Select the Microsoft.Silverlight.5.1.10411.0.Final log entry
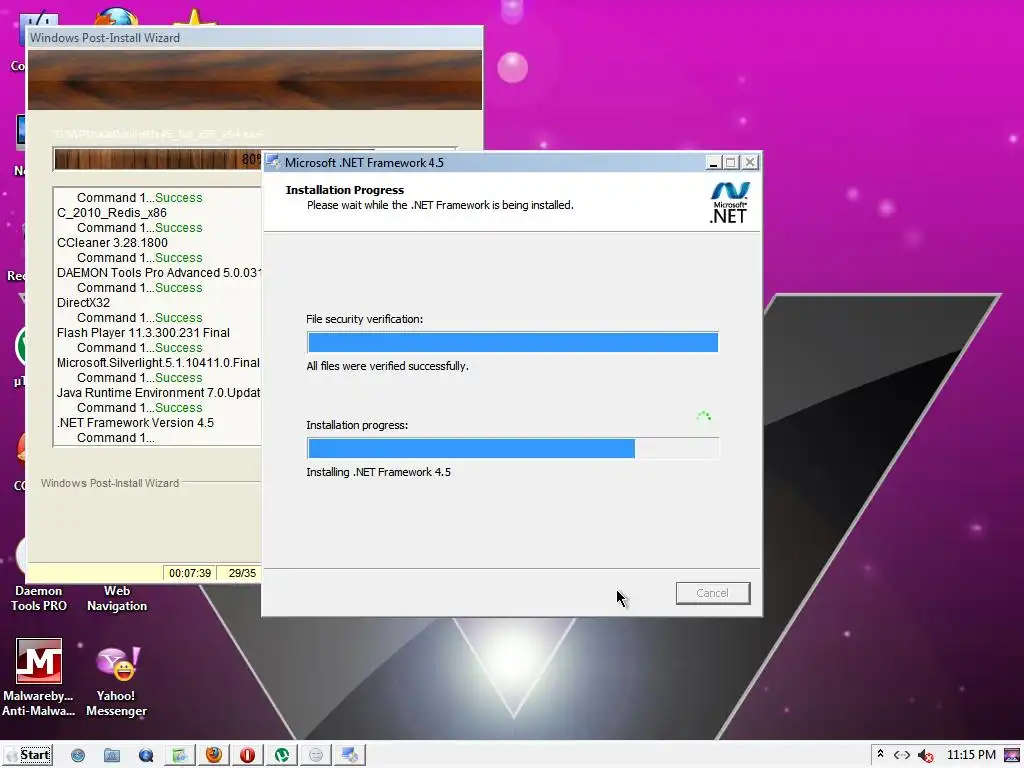This screenshot has width=1024, height=768. pos(159,363)
